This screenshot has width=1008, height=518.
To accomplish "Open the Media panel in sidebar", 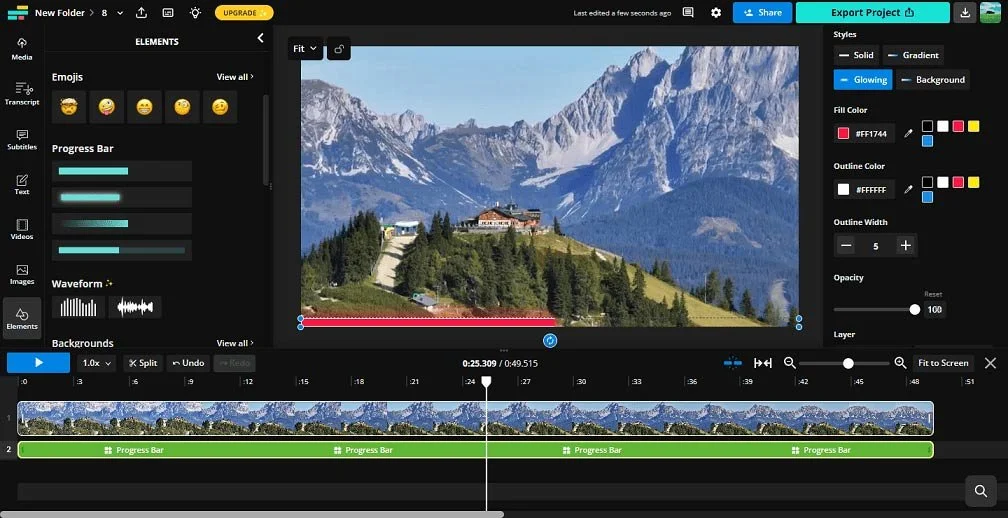I will (x=22, y=49).
